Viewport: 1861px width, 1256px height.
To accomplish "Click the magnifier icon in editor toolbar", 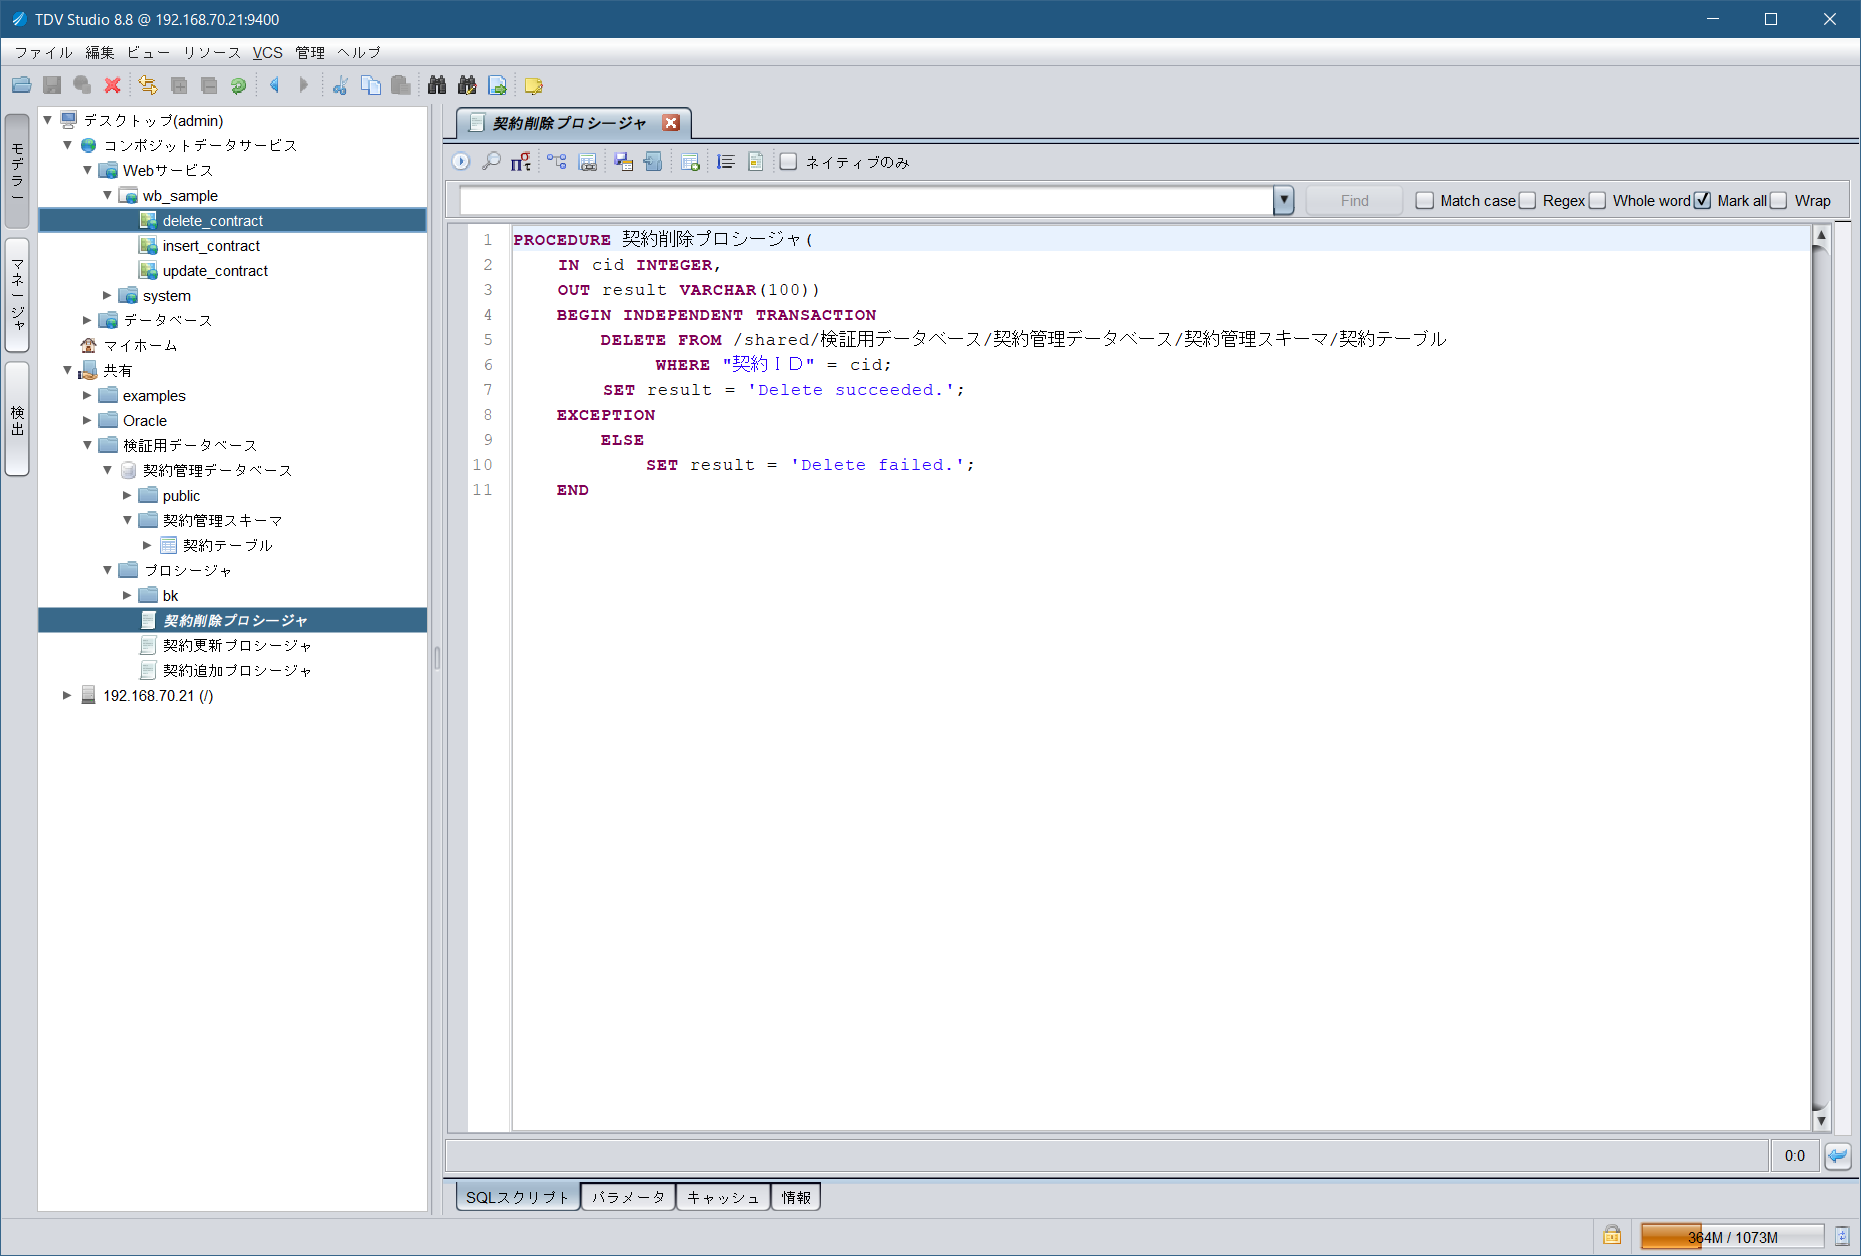I will 491,162.
